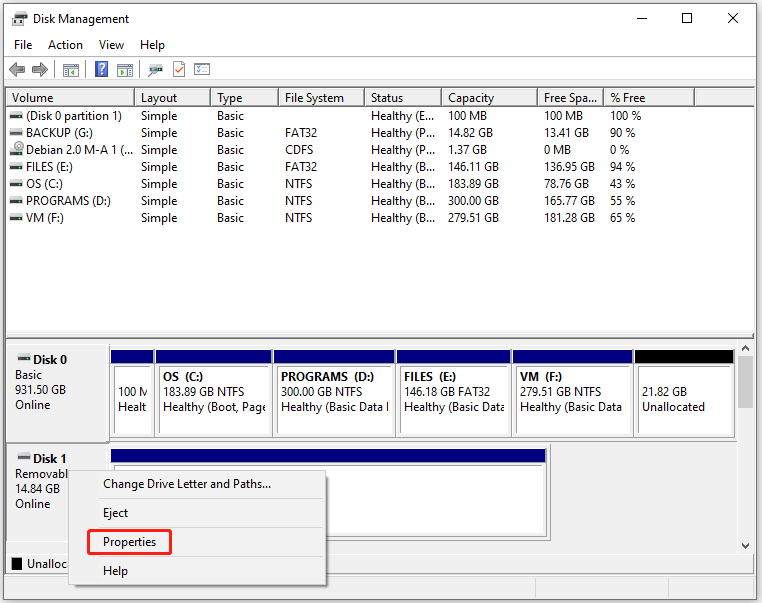The image size is (762, 603).
Task: Click the Disk 0 label panel
Action: [x=57, y=393]
